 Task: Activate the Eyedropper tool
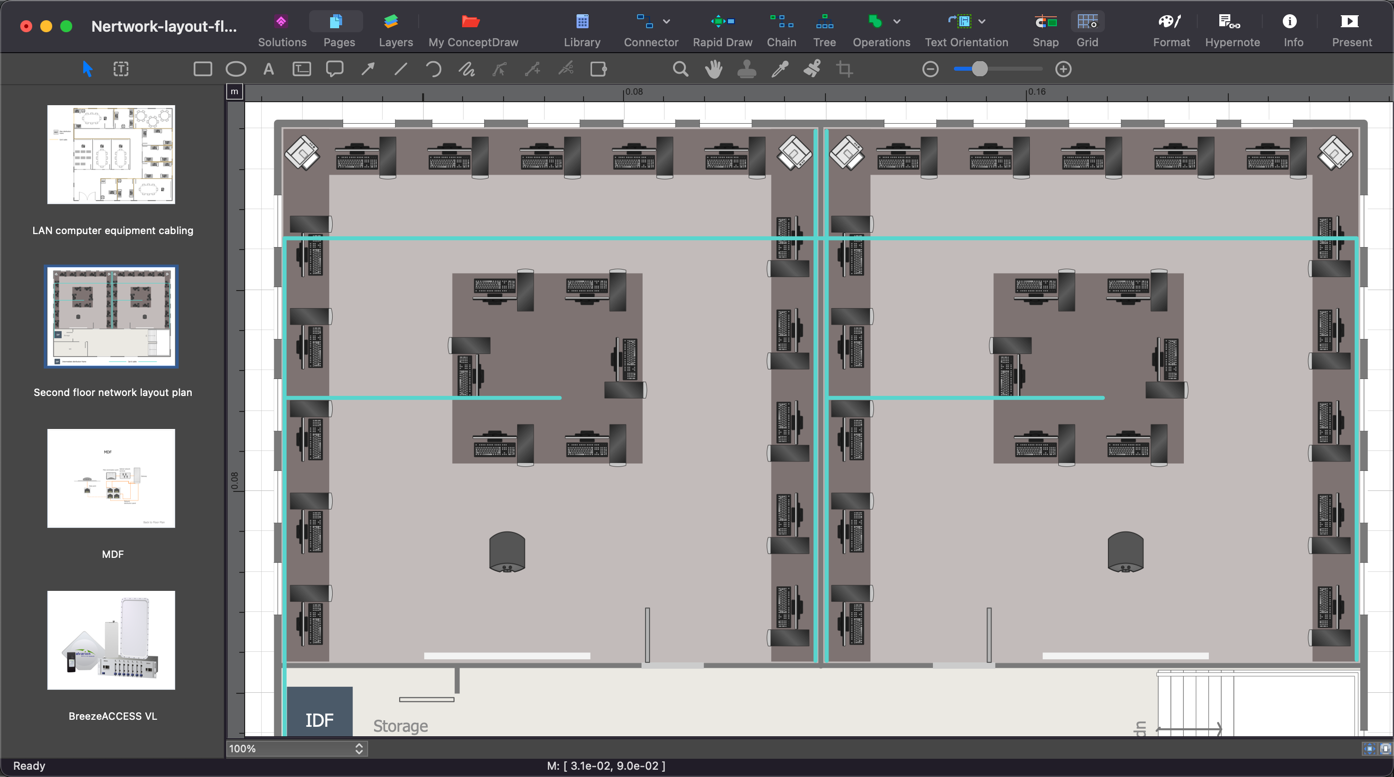tap(780, 69)
